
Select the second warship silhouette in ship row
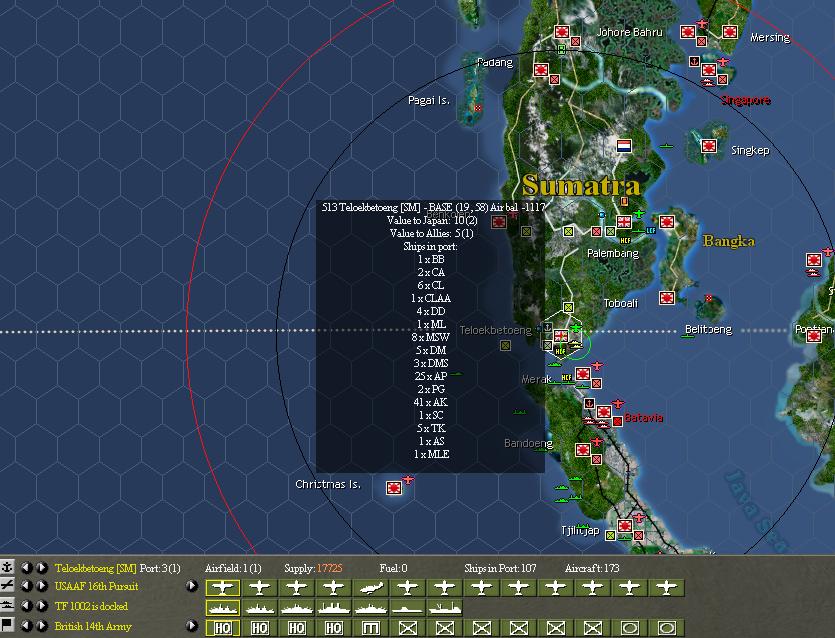click(259, 607)
